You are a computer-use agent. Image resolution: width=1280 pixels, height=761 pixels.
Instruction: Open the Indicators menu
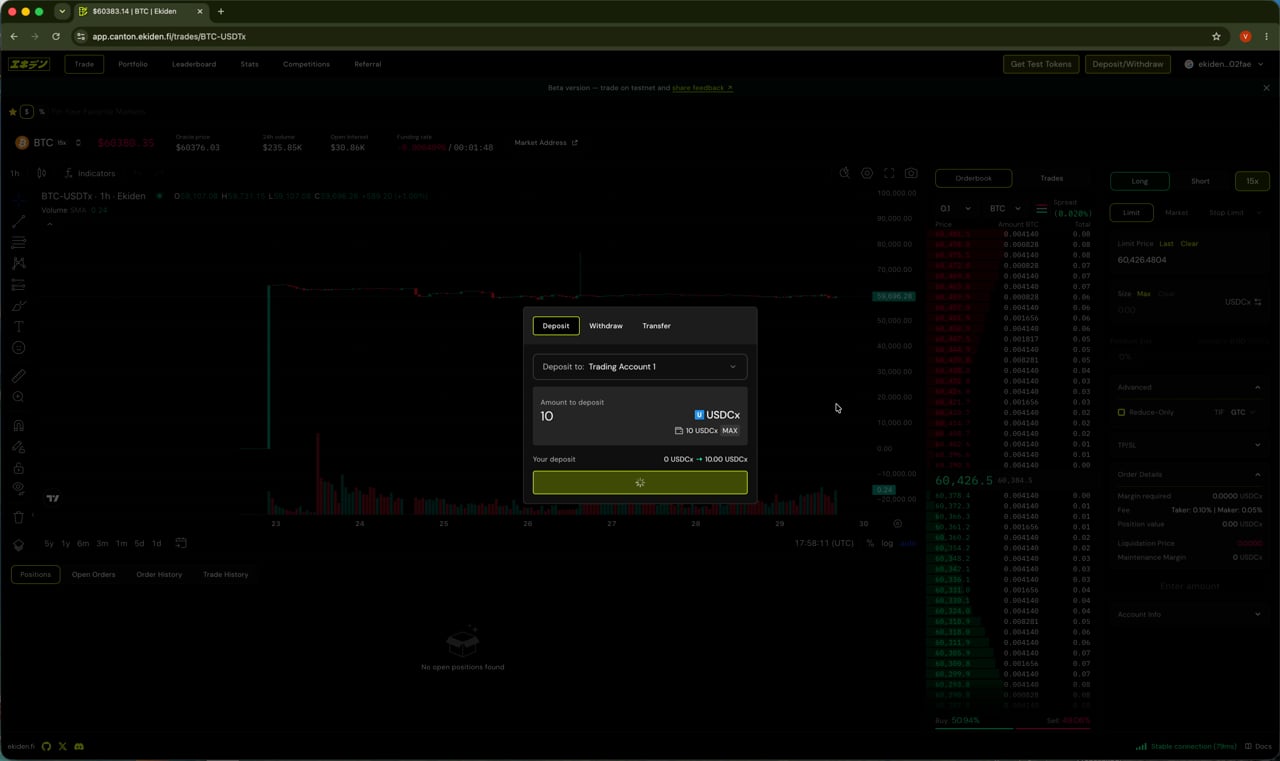pyautogui.click(x=90, y=173)
